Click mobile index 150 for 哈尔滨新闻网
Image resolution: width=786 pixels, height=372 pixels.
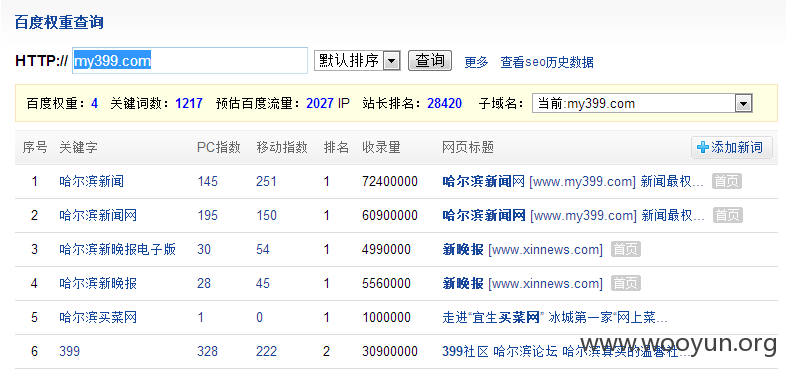click(266, 216)
